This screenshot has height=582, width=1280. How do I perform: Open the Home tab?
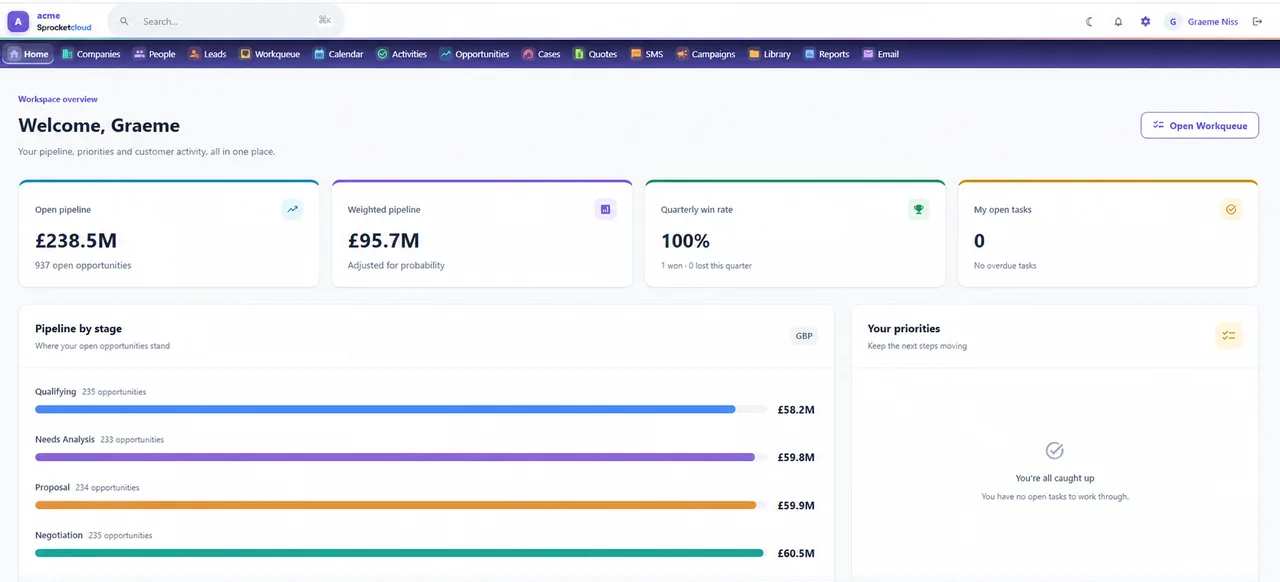(x=28, y=54)
